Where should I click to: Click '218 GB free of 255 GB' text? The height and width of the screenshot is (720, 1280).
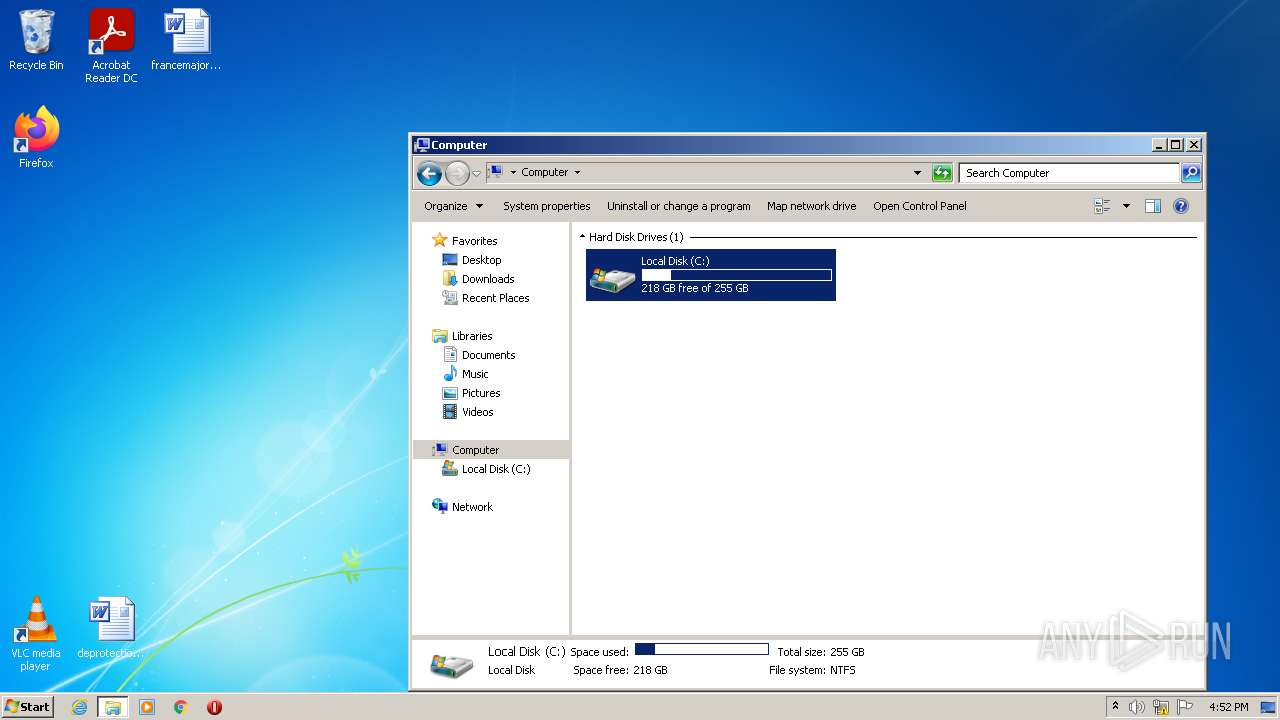694,288
